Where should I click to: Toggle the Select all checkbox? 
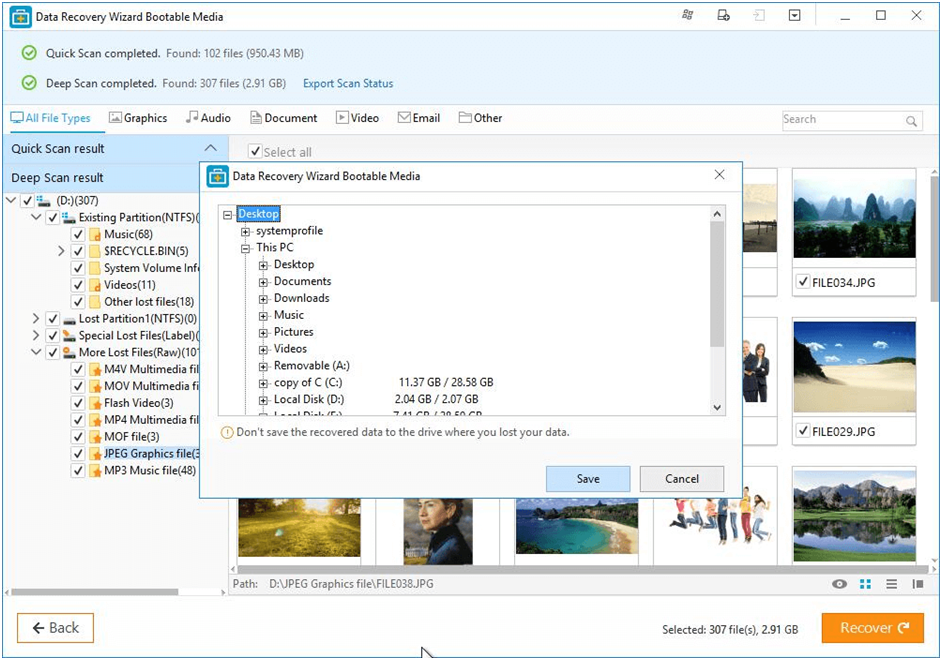255,151
